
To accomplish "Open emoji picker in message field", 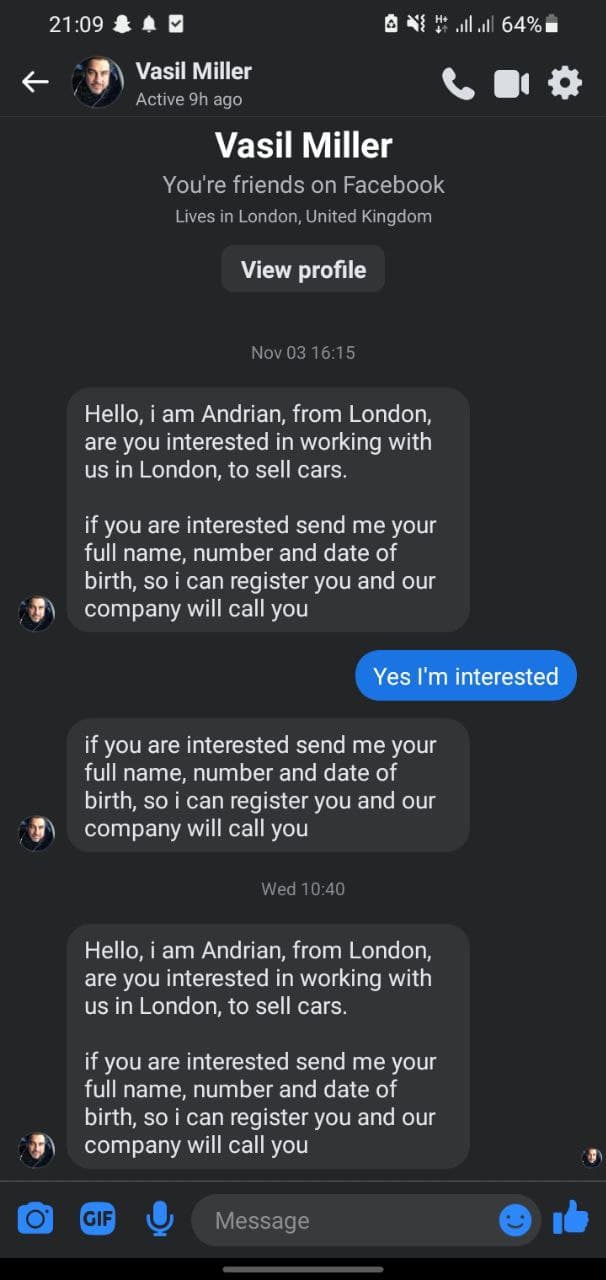I will [515, 1220].
